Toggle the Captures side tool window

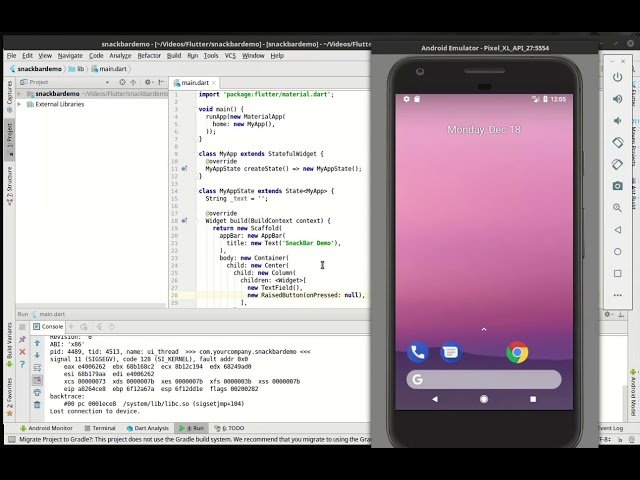[10, 97]
